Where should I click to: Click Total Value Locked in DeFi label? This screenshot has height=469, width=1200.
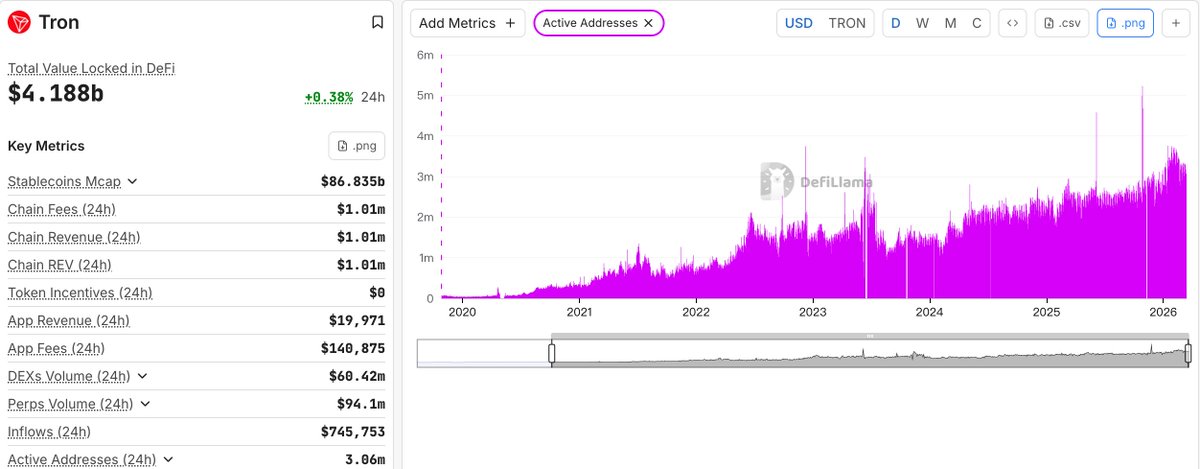[92, 68]
